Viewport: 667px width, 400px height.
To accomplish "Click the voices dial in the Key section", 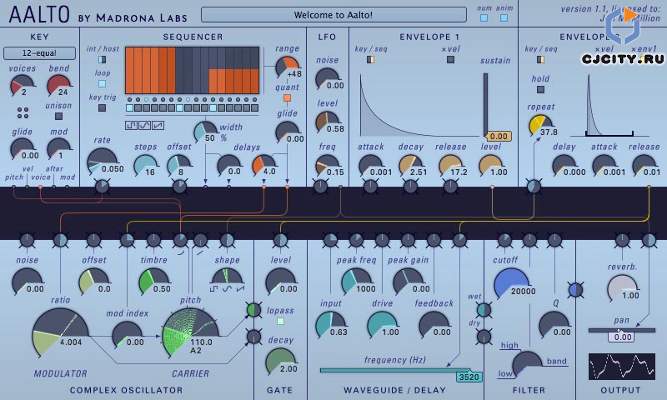I will 21,86.
